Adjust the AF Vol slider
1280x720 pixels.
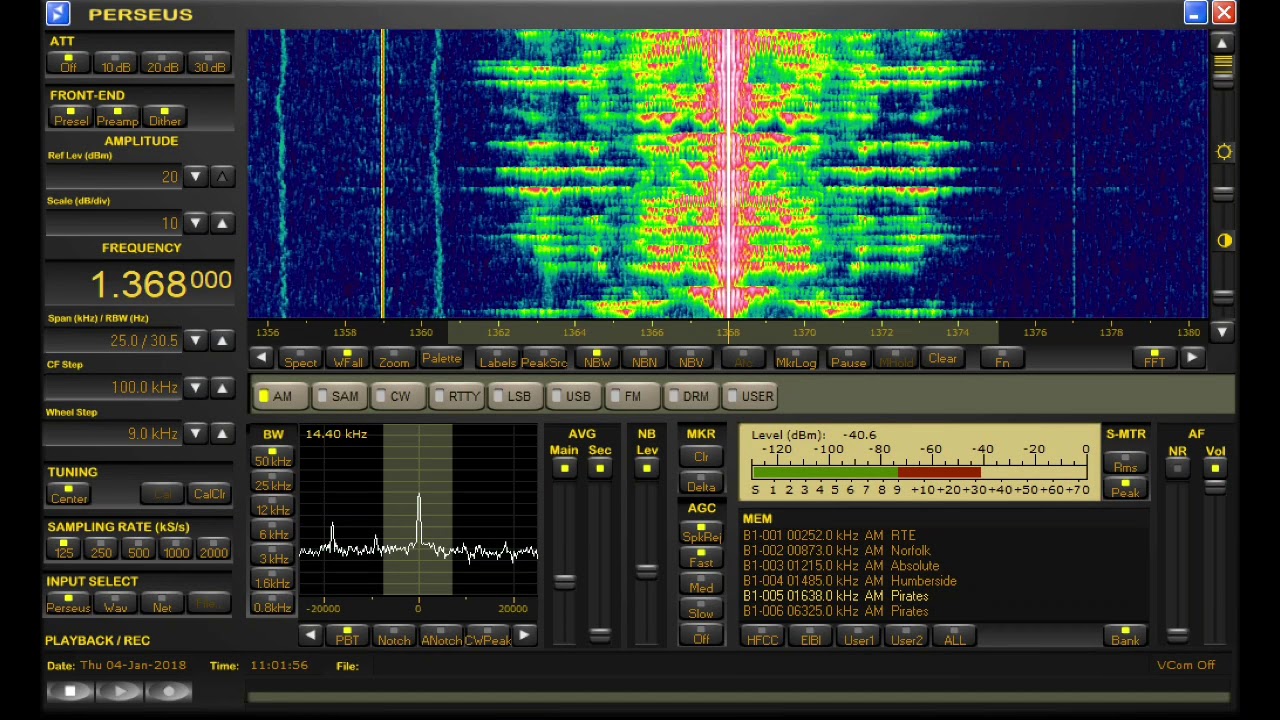coord(1215,486)
